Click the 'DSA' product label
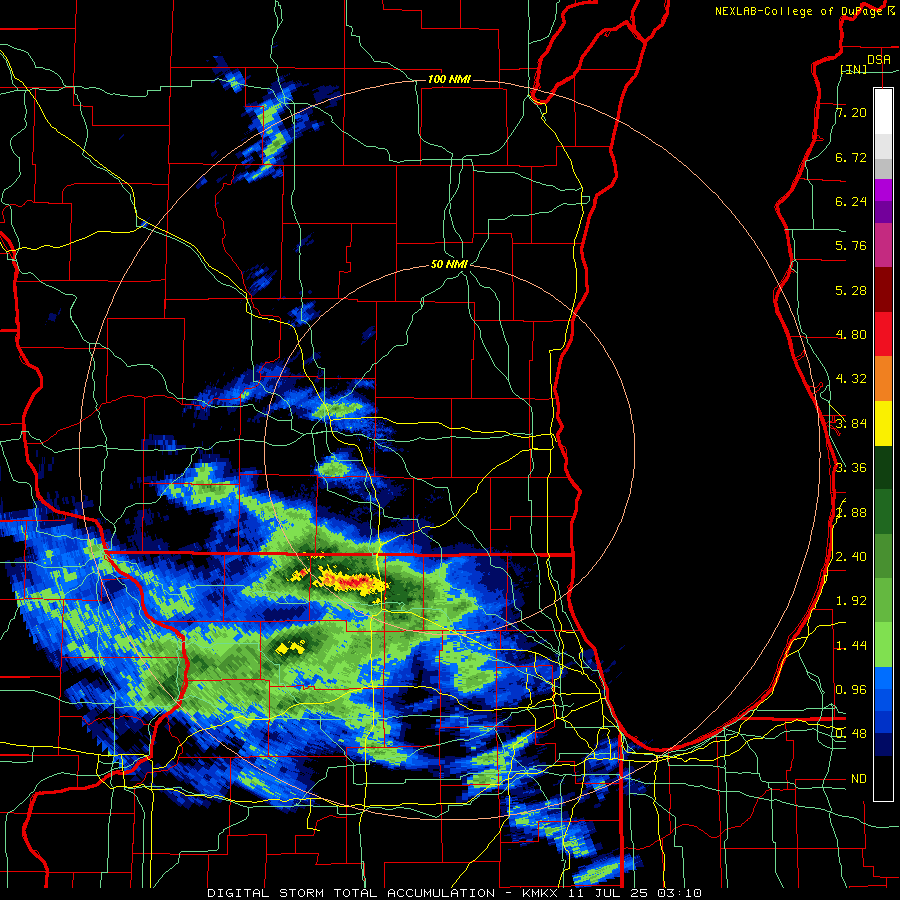Screen dimensions: 900x900 pos(879,60)
